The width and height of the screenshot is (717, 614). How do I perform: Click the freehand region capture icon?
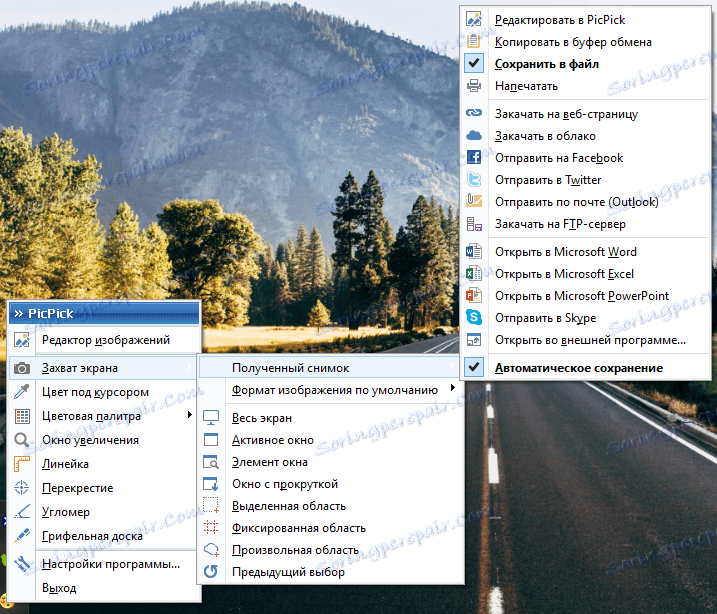211,550
